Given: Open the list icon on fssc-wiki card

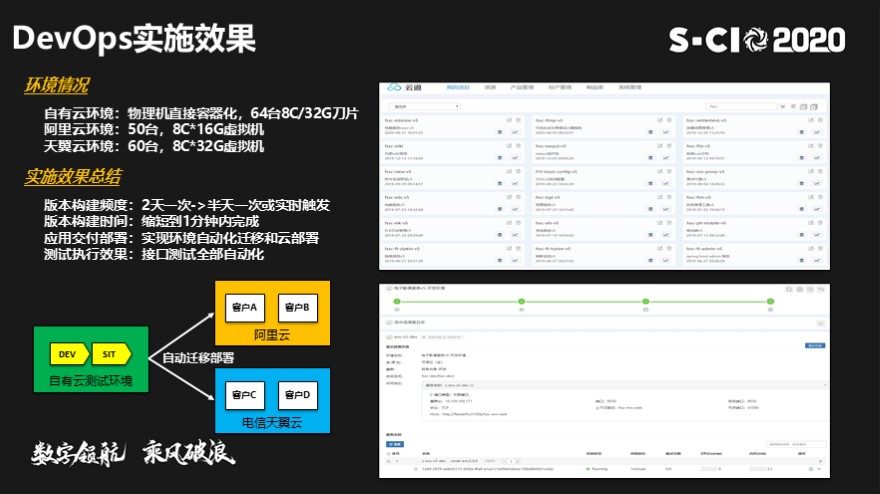Looking at the screenshot, I should 499,158.
